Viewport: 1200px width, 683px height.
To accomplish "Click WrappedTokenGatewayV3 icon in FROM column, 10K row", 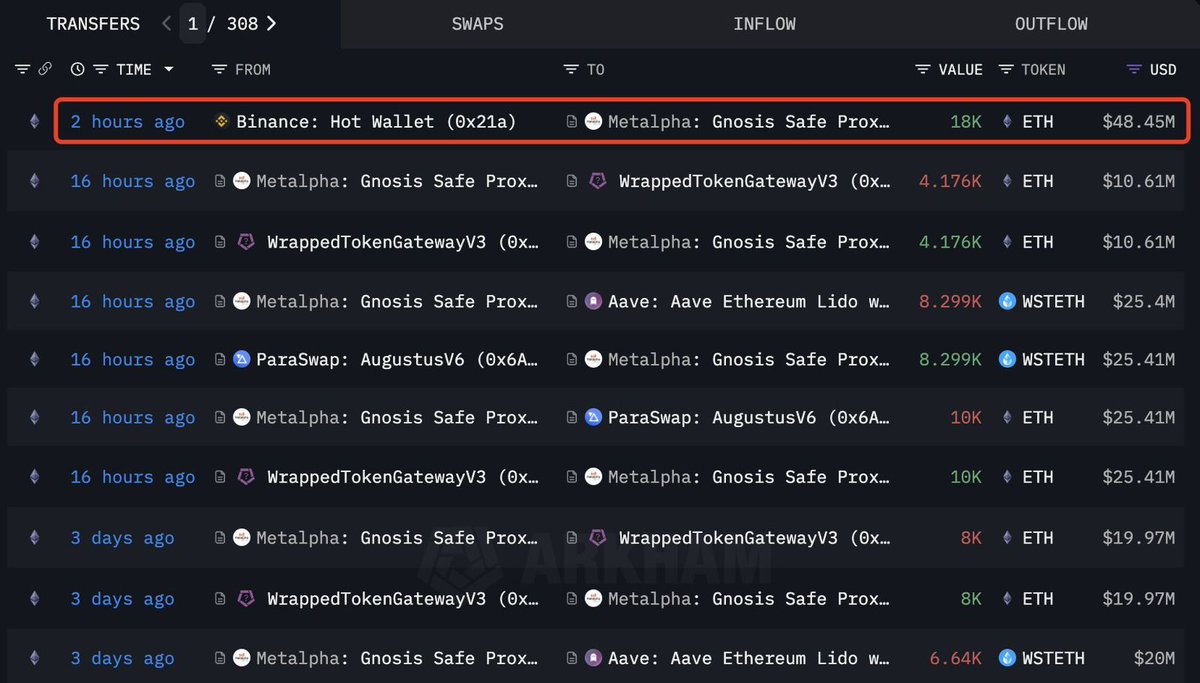I will (x=245, y=477).
